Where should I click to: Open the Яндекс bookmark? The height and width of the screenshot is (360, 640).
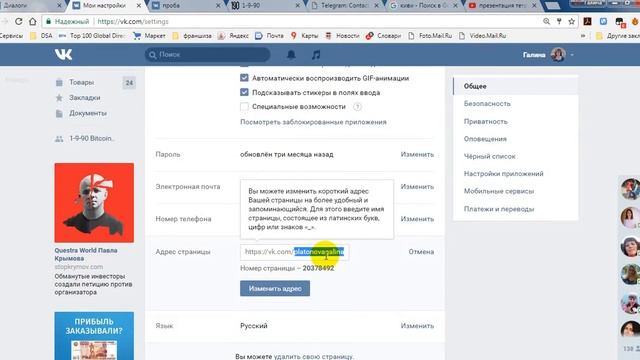click(x=233, y=36)
